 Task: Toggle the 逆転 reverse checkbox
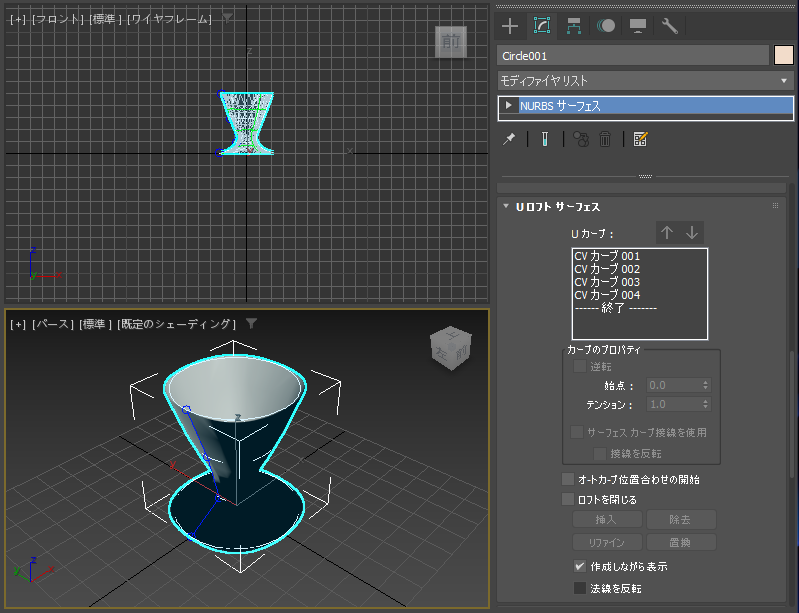(579, 366)
